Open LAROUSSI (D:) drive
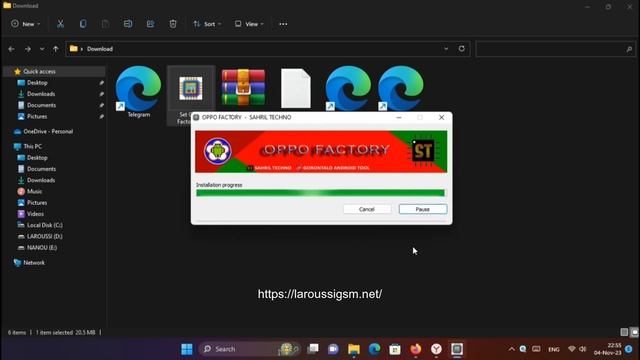 click(44, 236)
